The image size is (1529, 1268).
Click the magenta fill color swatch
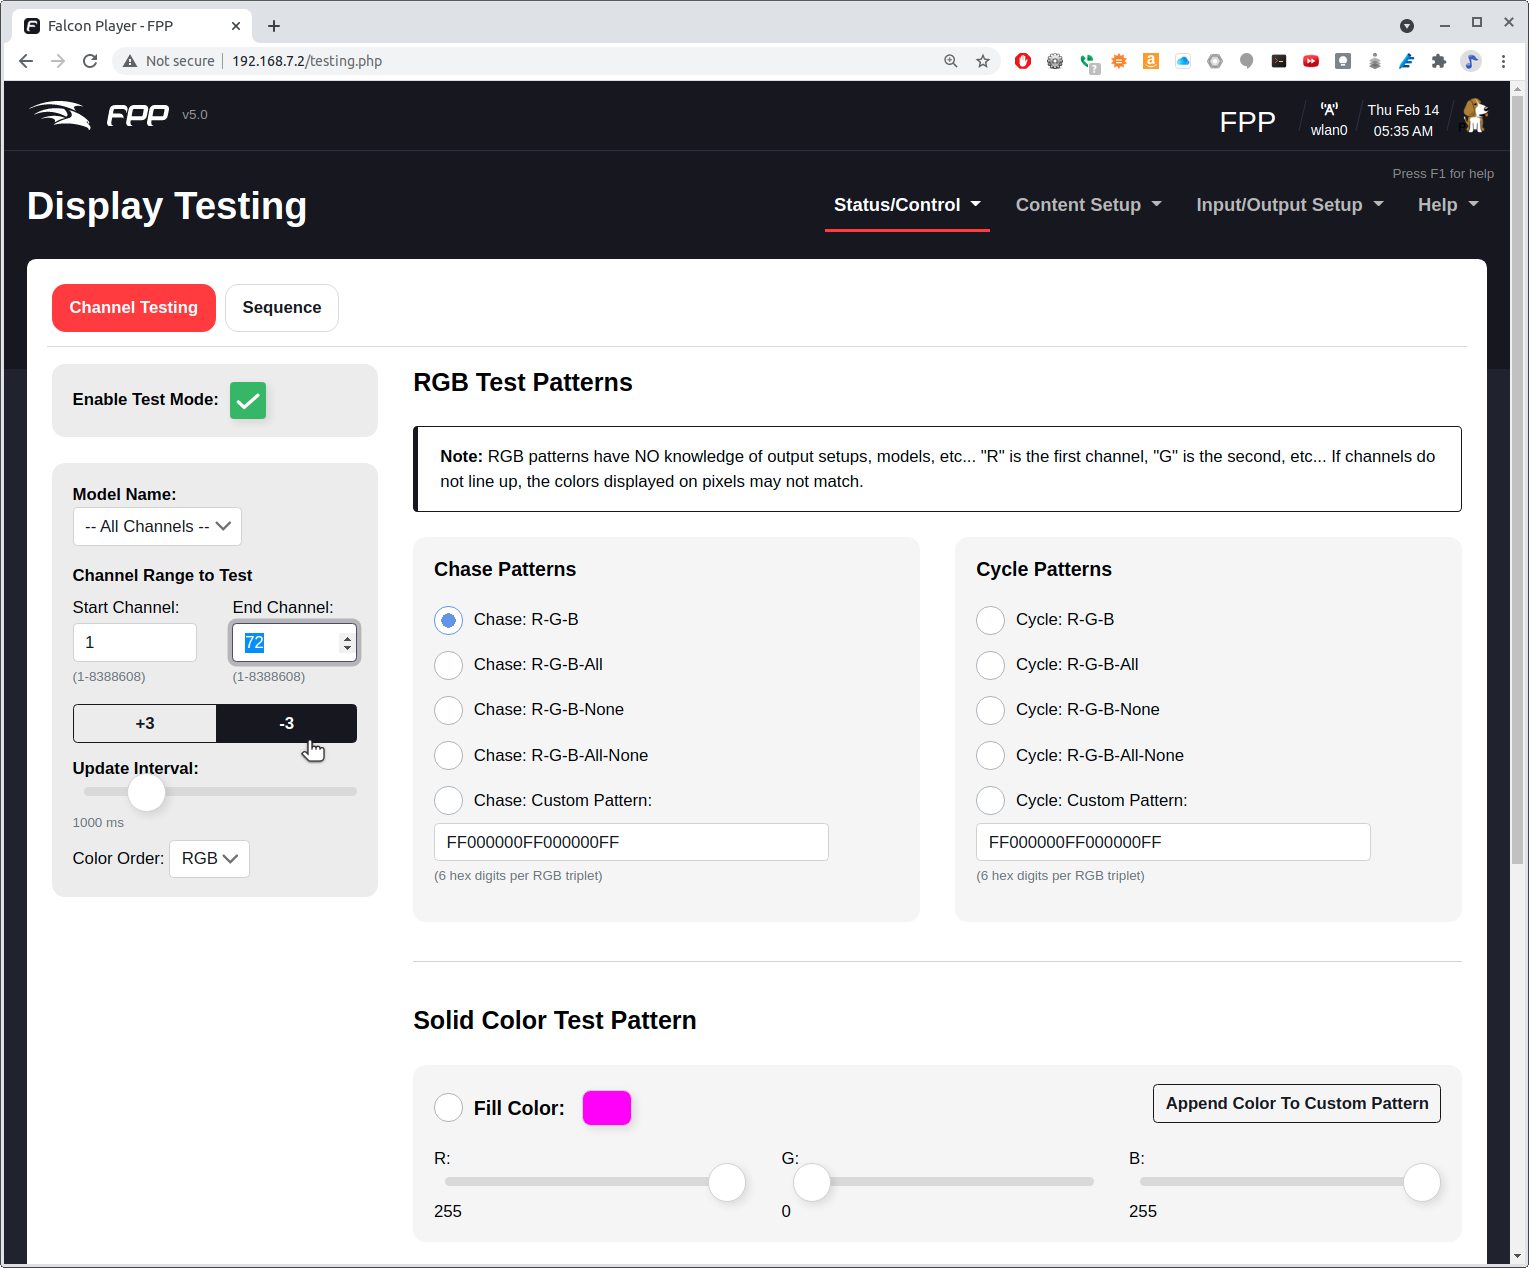pos(606,1107)
